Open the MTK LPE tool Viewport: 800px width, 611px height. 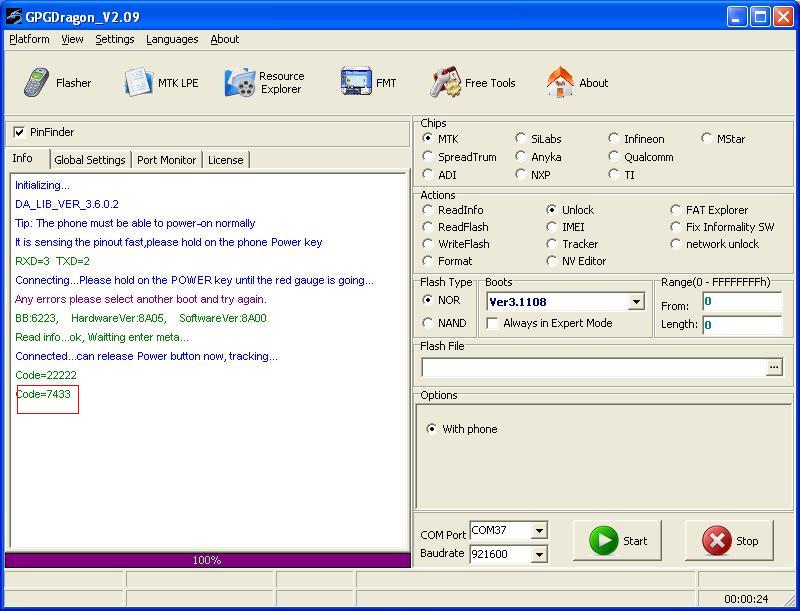(x=161, y=83)
